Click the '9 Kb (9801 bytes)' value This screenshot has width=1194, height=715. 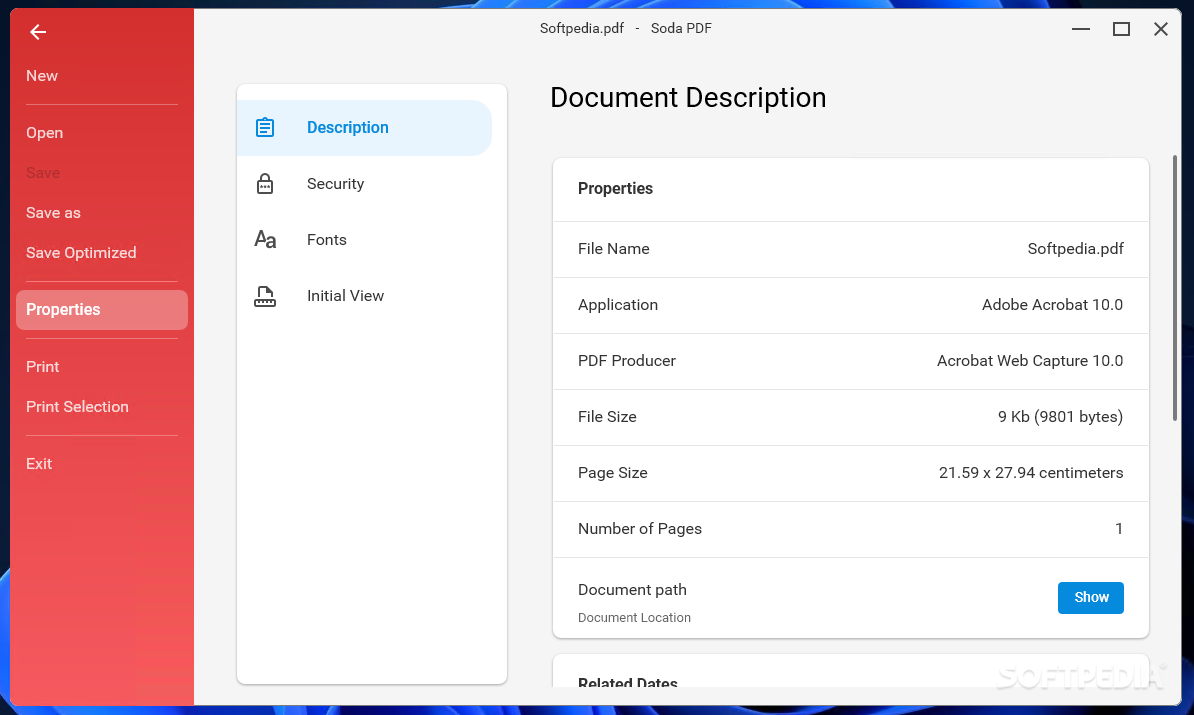1060,417
